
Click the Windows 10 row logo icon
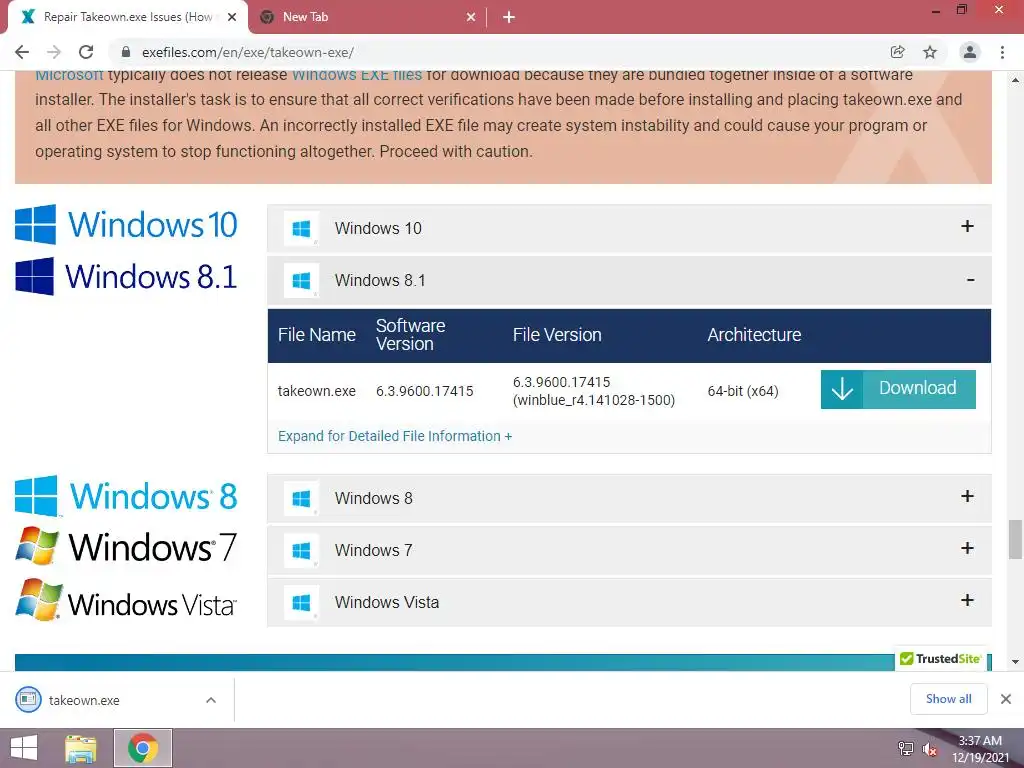click(302, 229)
